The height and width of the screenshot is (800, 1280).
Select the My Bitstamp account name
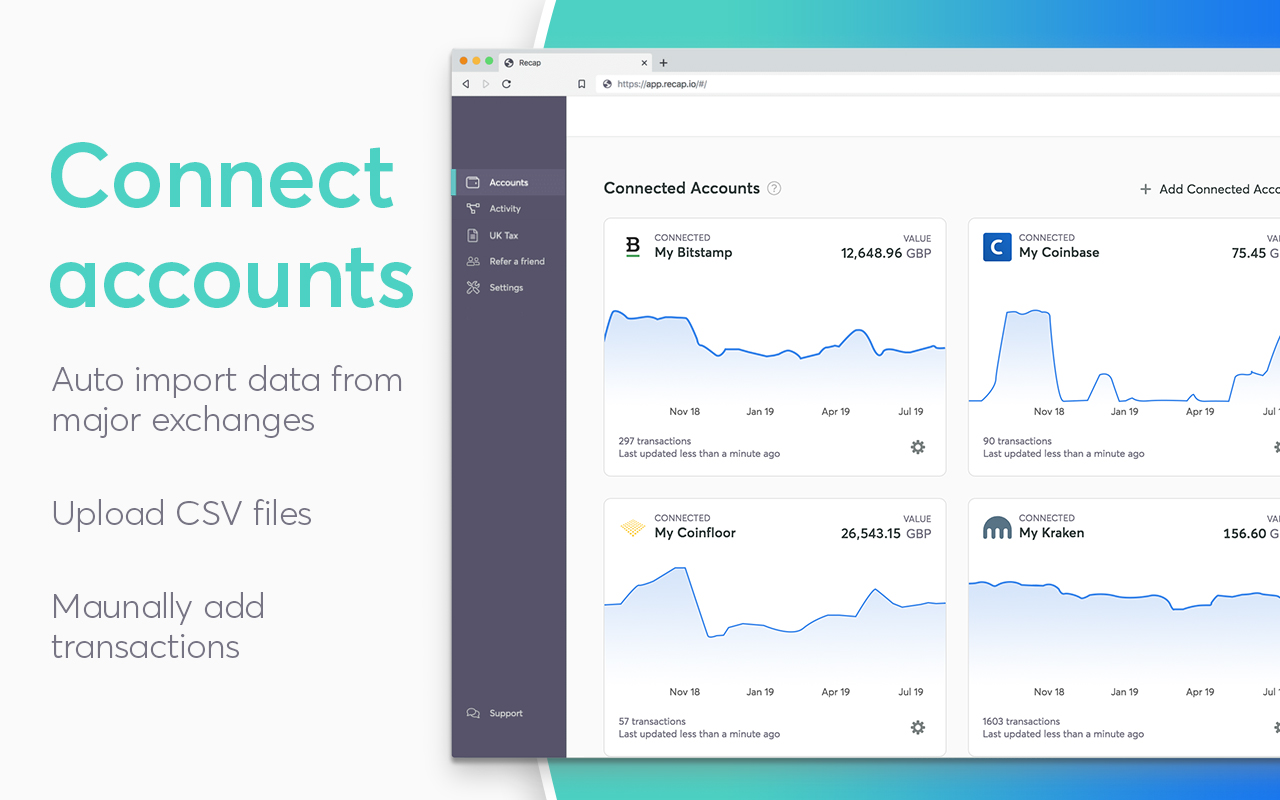click(693, 253)
